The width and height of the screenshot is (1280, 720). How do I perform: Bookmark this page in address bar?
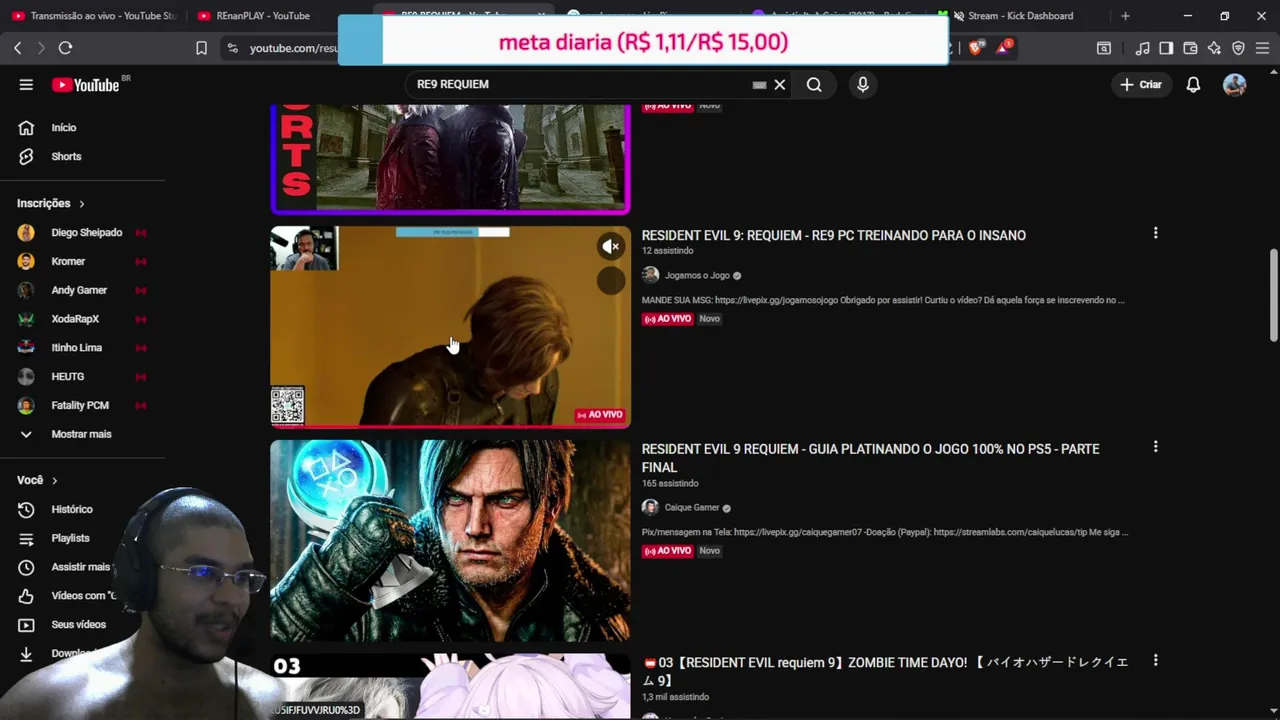tap(201, 48)
